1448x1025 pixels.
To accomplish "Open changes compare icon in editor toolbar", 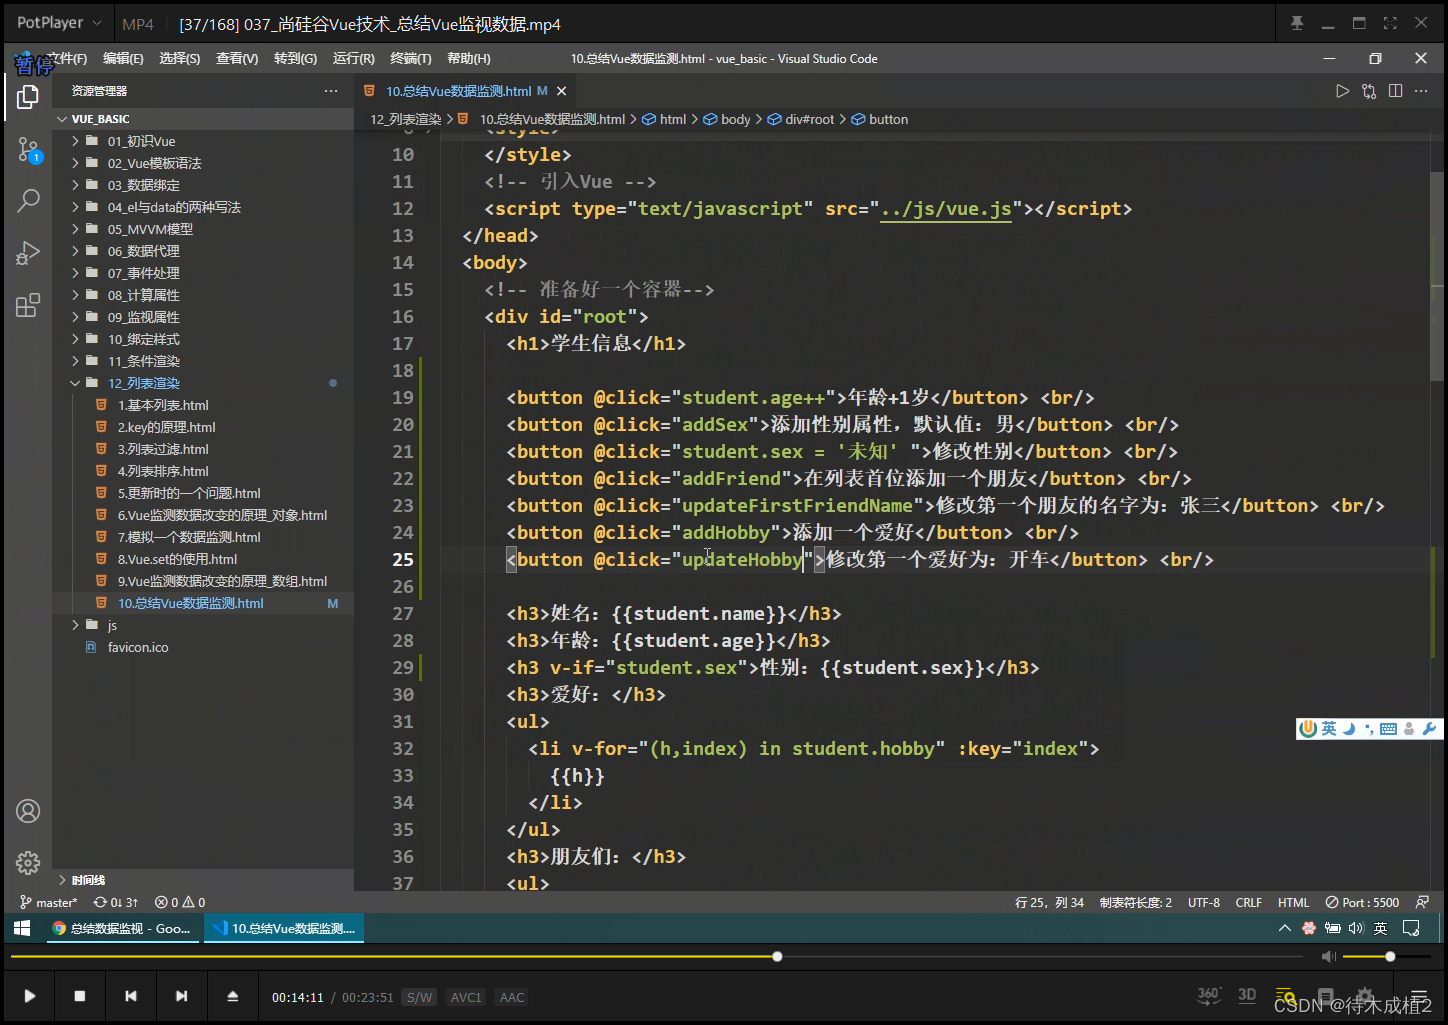I will [1369, 91].
